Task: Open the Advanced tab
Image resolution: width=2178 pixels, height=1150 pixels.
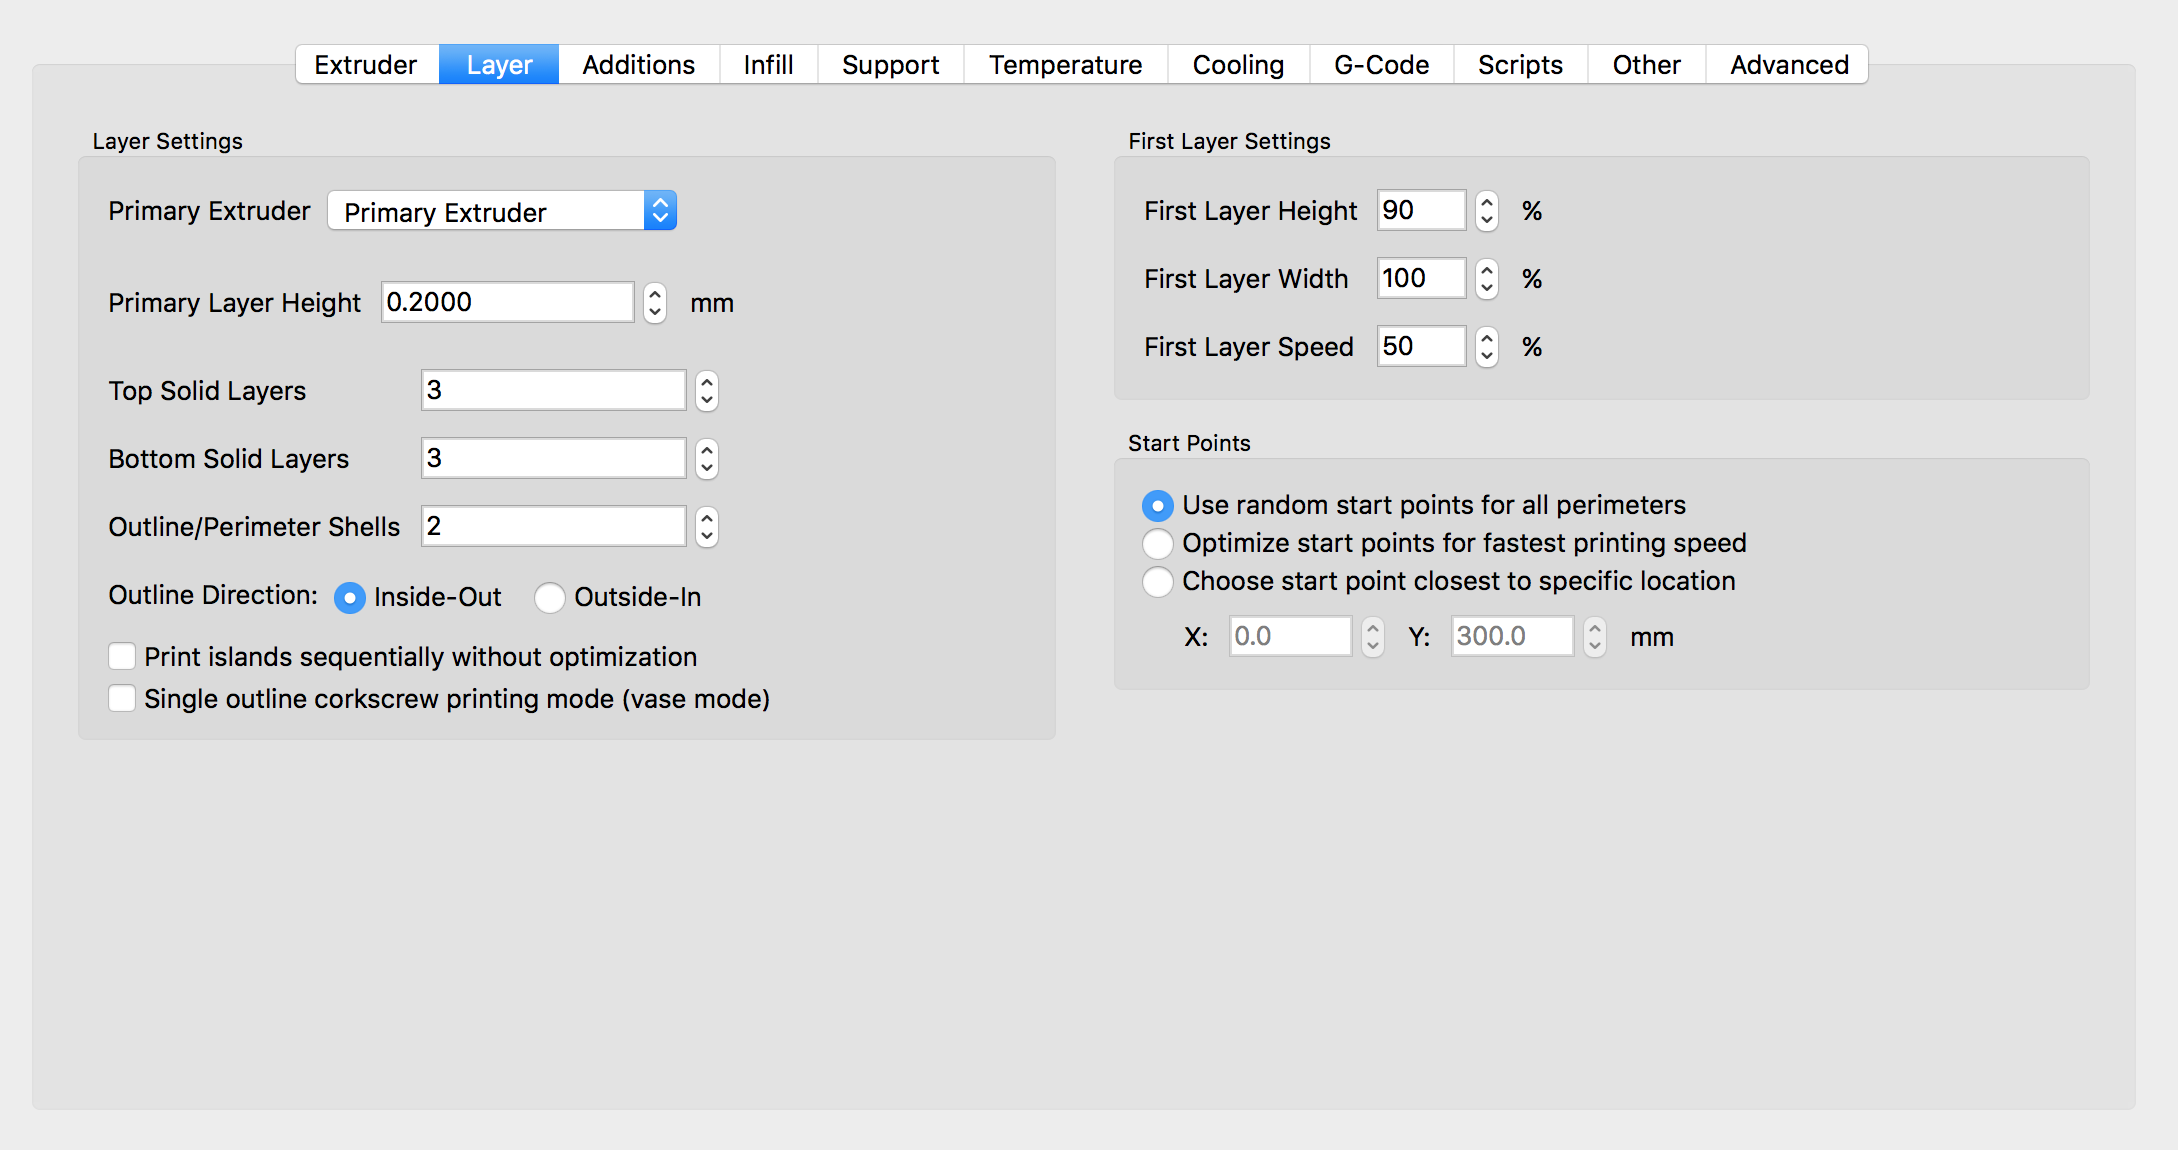Action: (1789, 65)
